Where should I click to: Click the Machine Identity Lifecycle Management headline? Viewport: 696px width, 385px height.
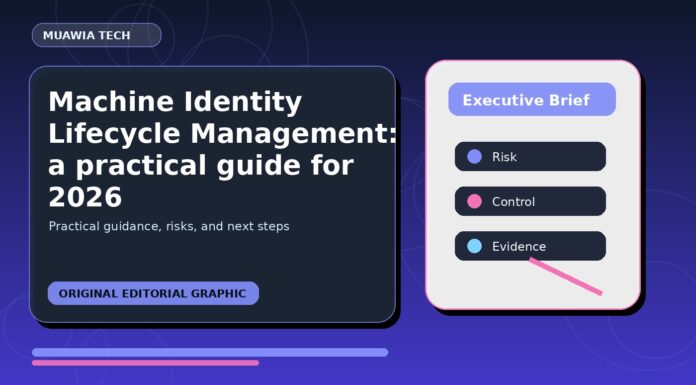click(222, 149)
